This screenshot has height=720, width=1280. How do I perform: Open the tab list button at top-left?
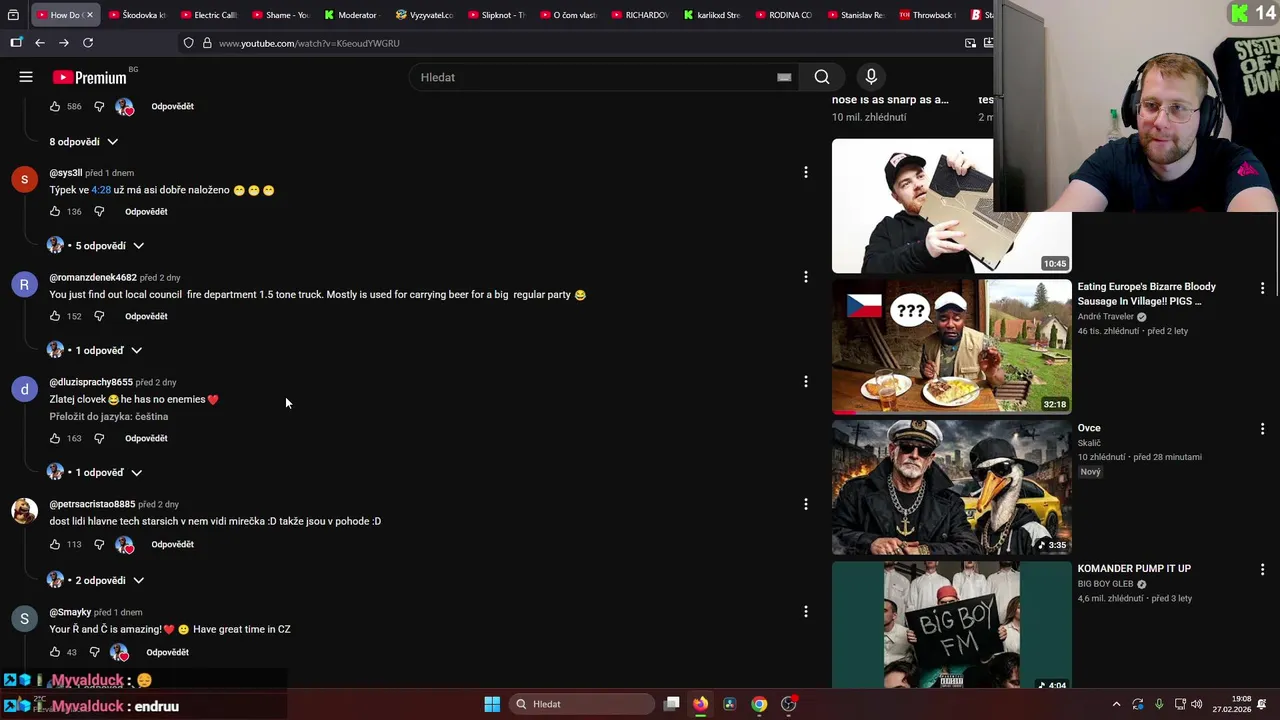[13, 15]
